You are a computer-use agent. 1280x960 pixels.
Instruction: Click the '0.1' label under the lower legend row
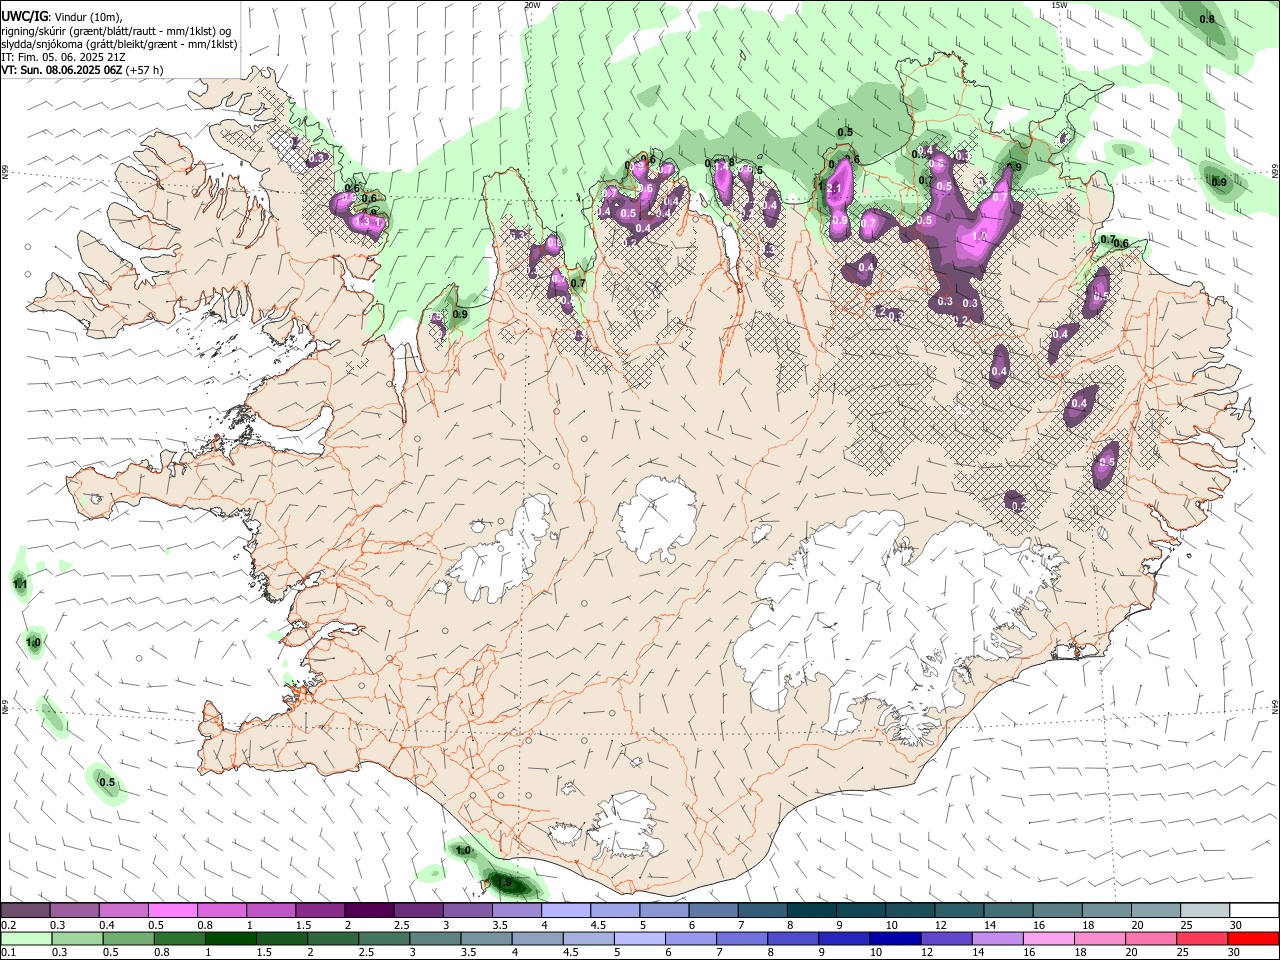9,953
